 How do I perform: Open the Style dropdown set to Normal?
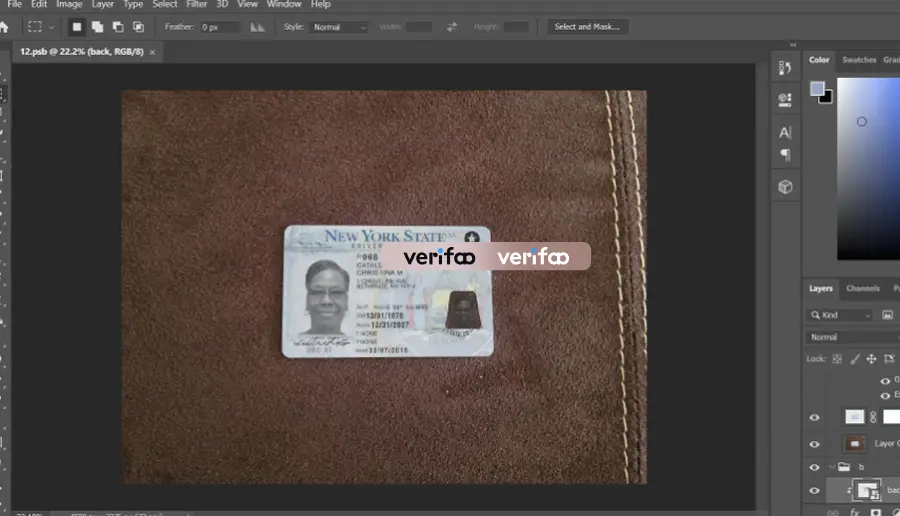(339, 27)
